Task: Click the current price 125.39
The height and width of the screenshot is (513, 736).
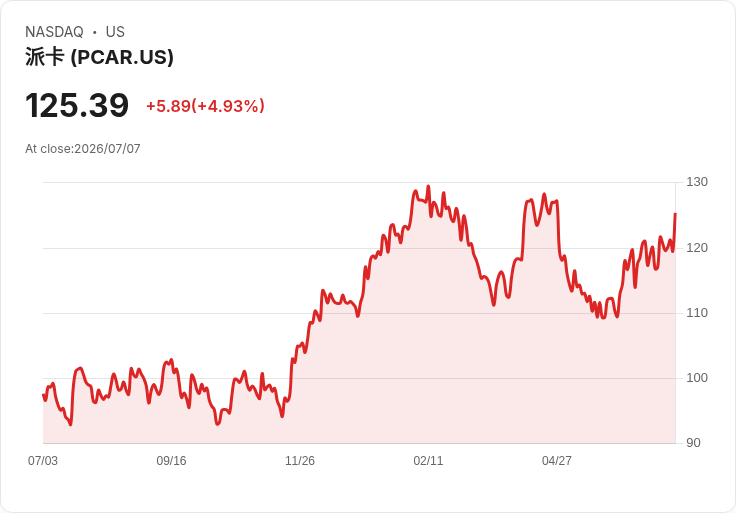Action: point(77,105)
